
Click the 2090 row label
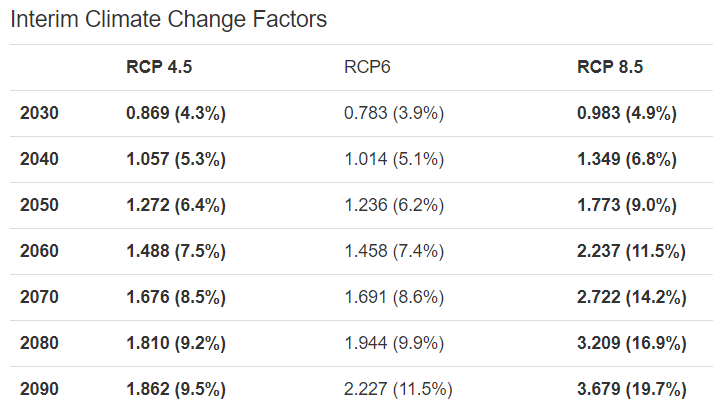(x=39, y=389)
